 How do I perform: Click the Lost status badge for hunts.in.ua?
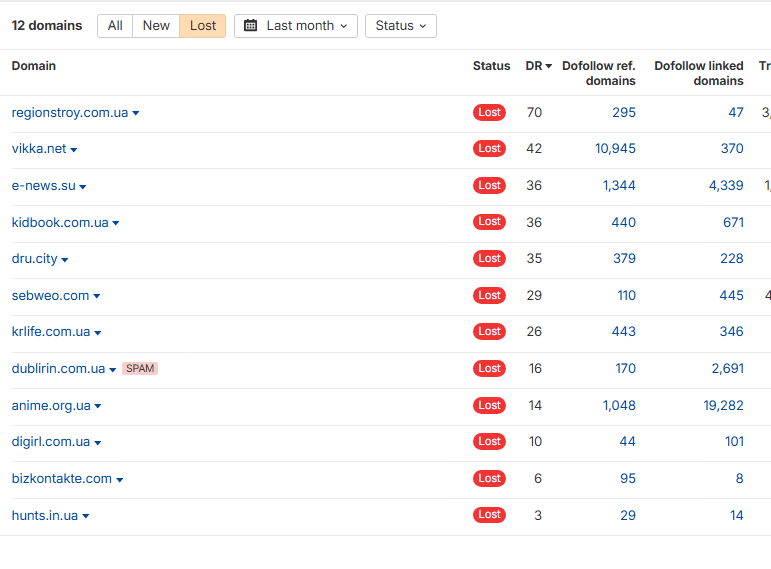click(x=489, y=514)
